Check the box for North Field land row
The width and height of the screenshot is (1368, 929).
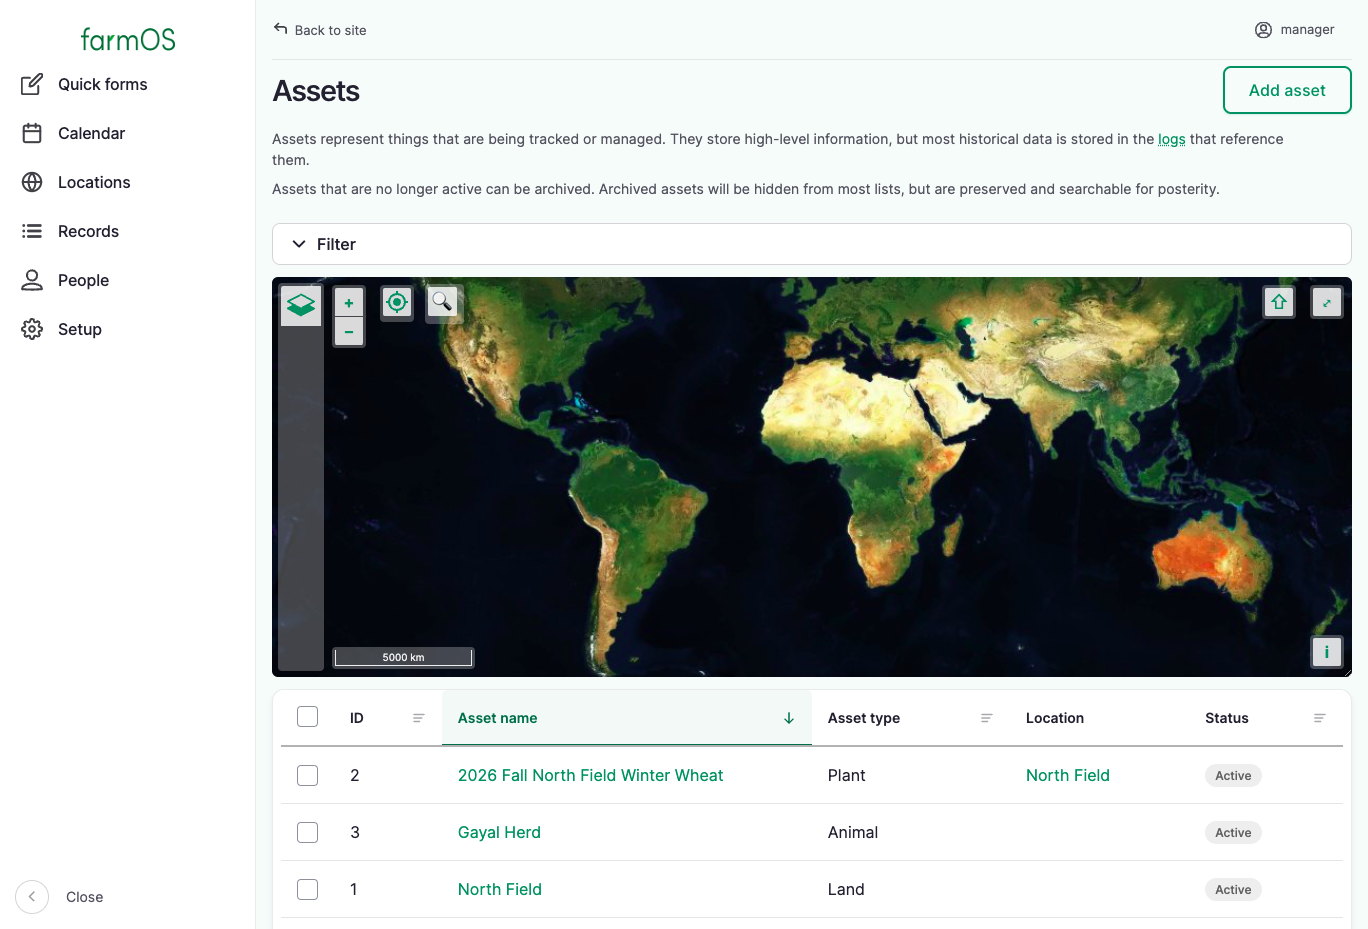point(308,889)
